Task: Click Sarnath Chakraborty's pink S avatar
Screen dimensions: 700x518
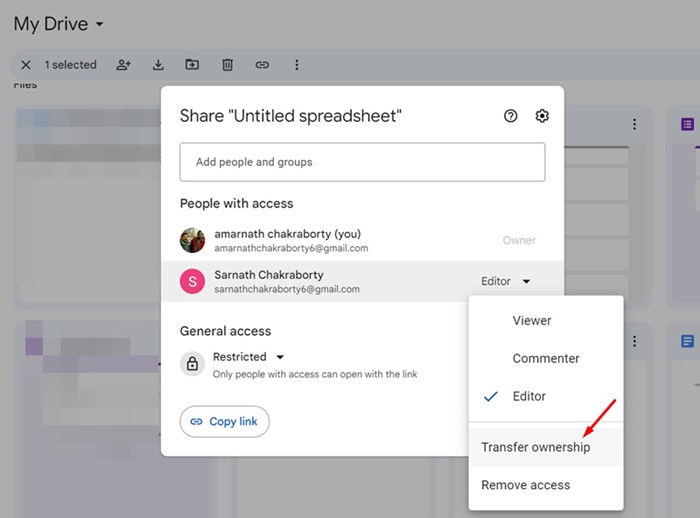Action: point(192,281)
